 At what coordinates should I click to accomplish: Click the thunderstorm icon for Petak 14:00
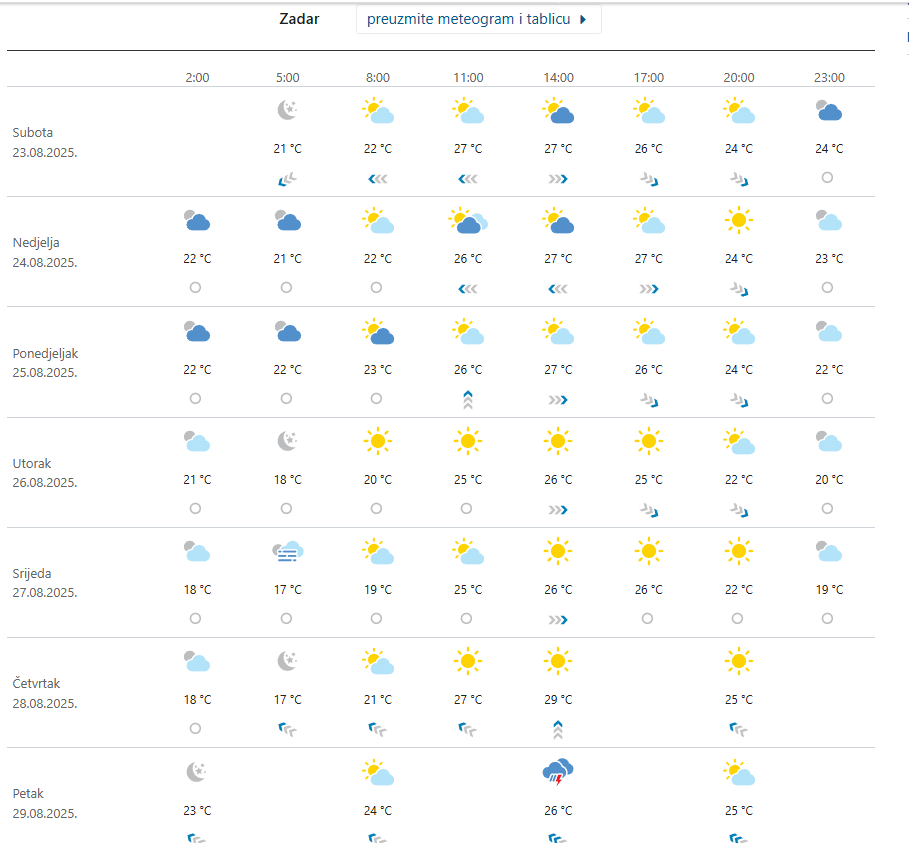(x=558, y=771)
